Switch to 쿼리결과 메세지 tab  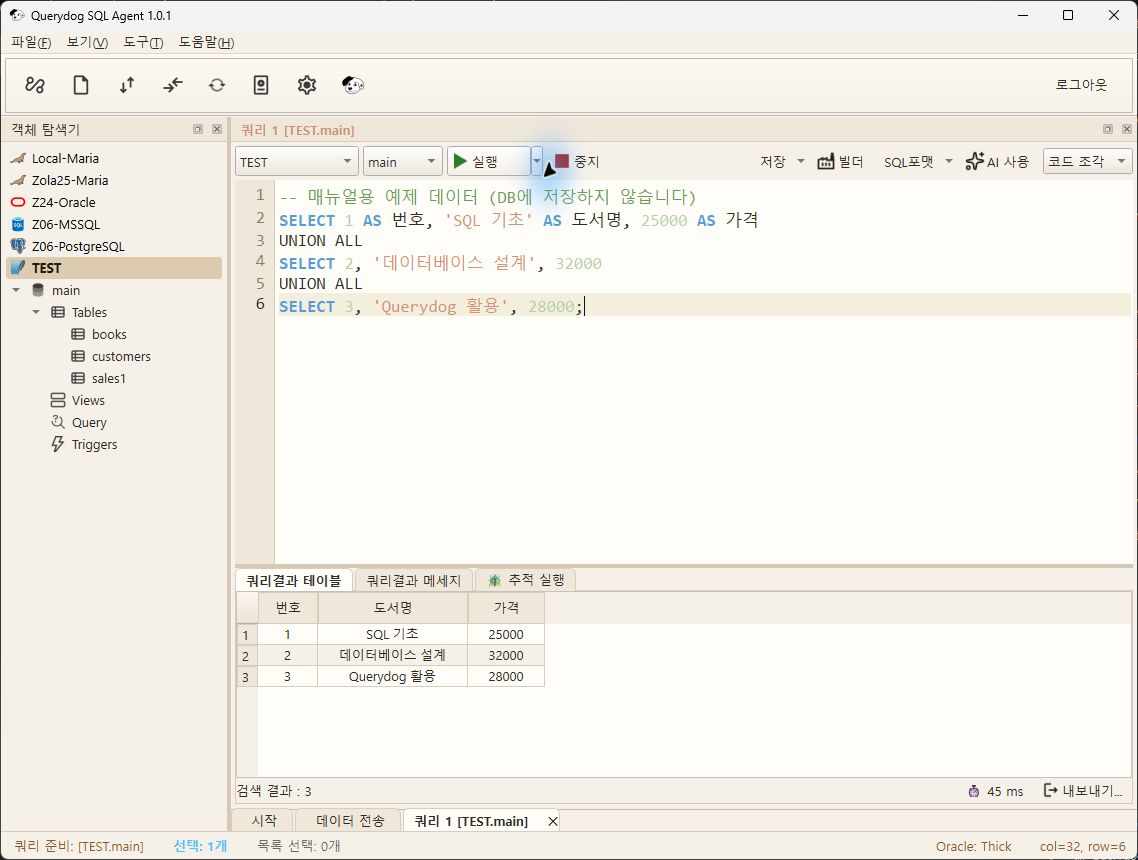pos(414,581)
